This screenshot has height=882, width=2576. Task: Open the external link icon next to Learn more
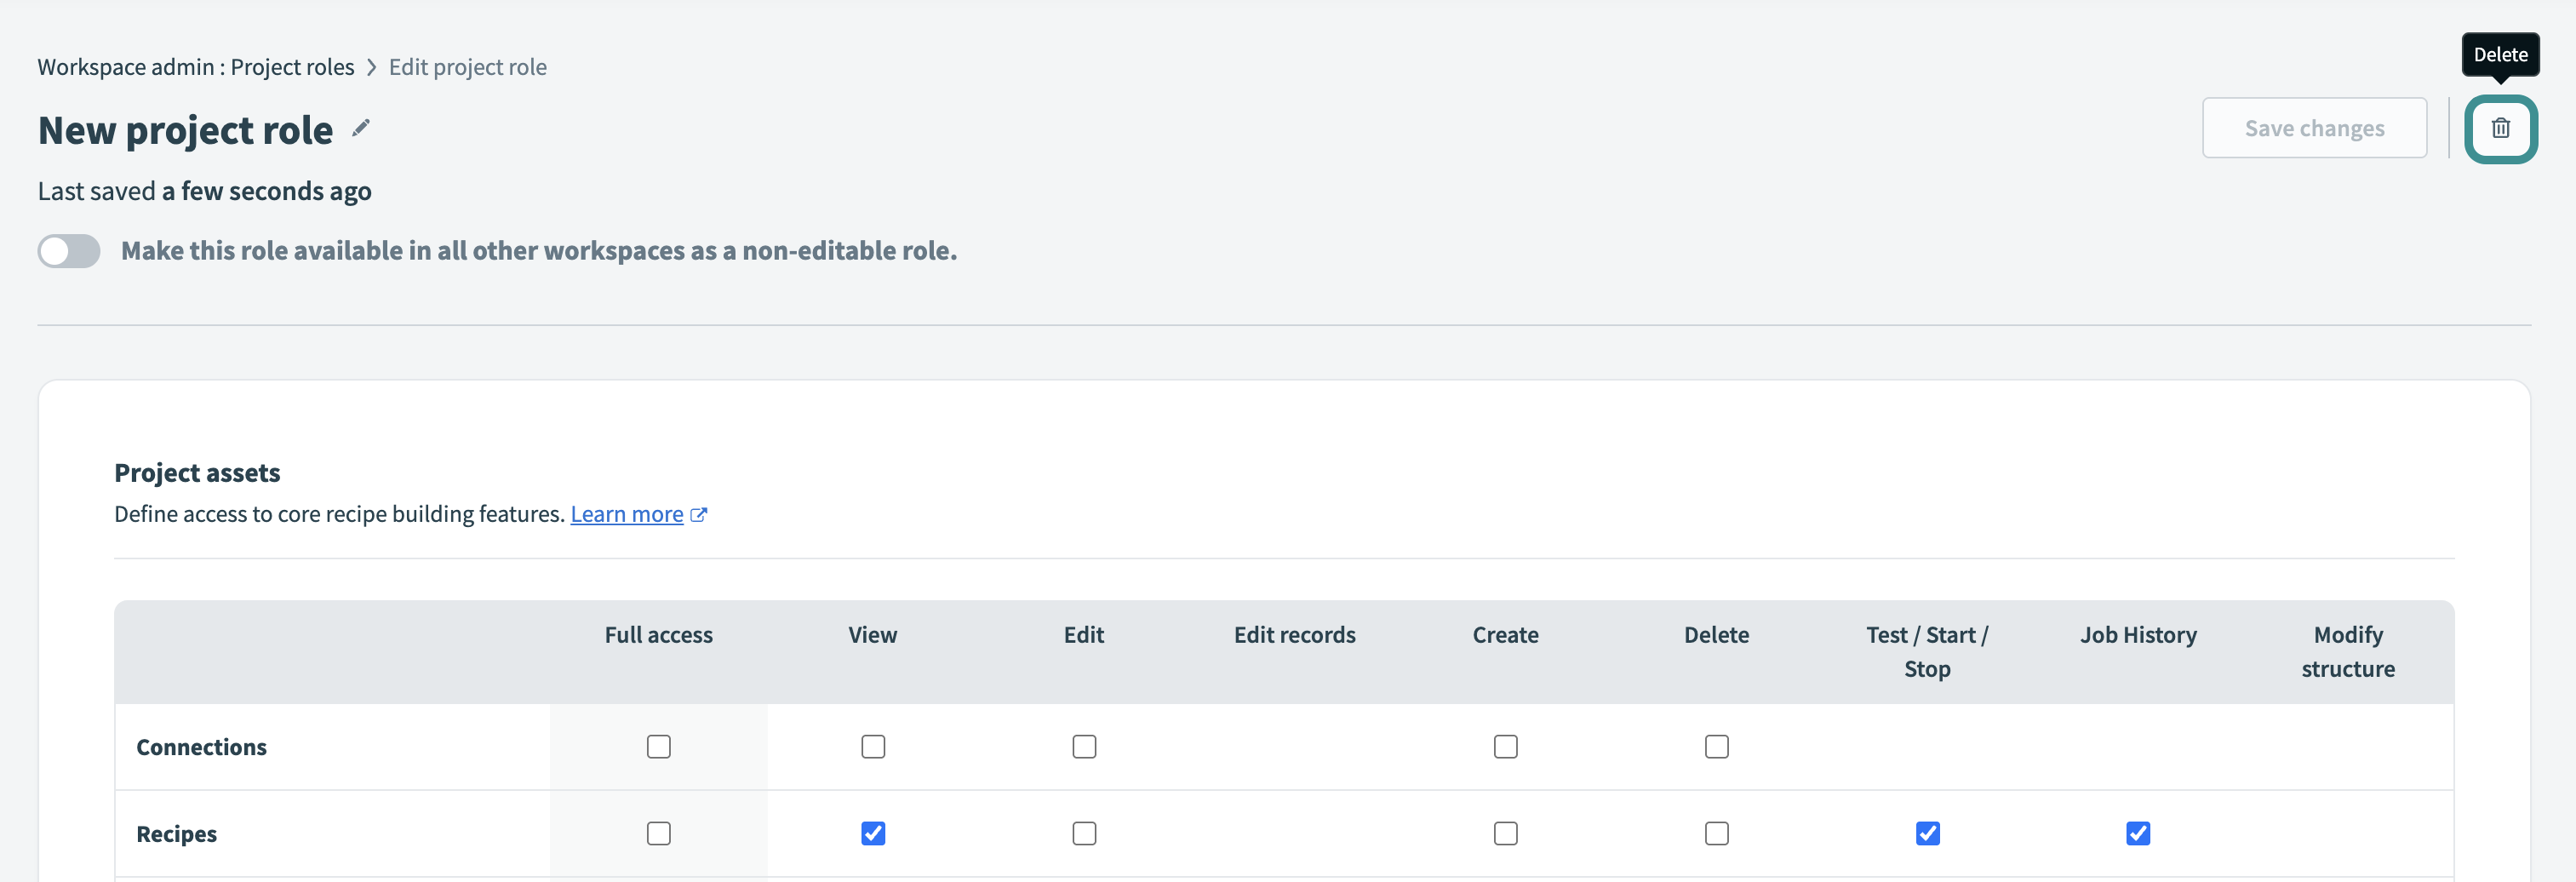click(x=699, y=513)
